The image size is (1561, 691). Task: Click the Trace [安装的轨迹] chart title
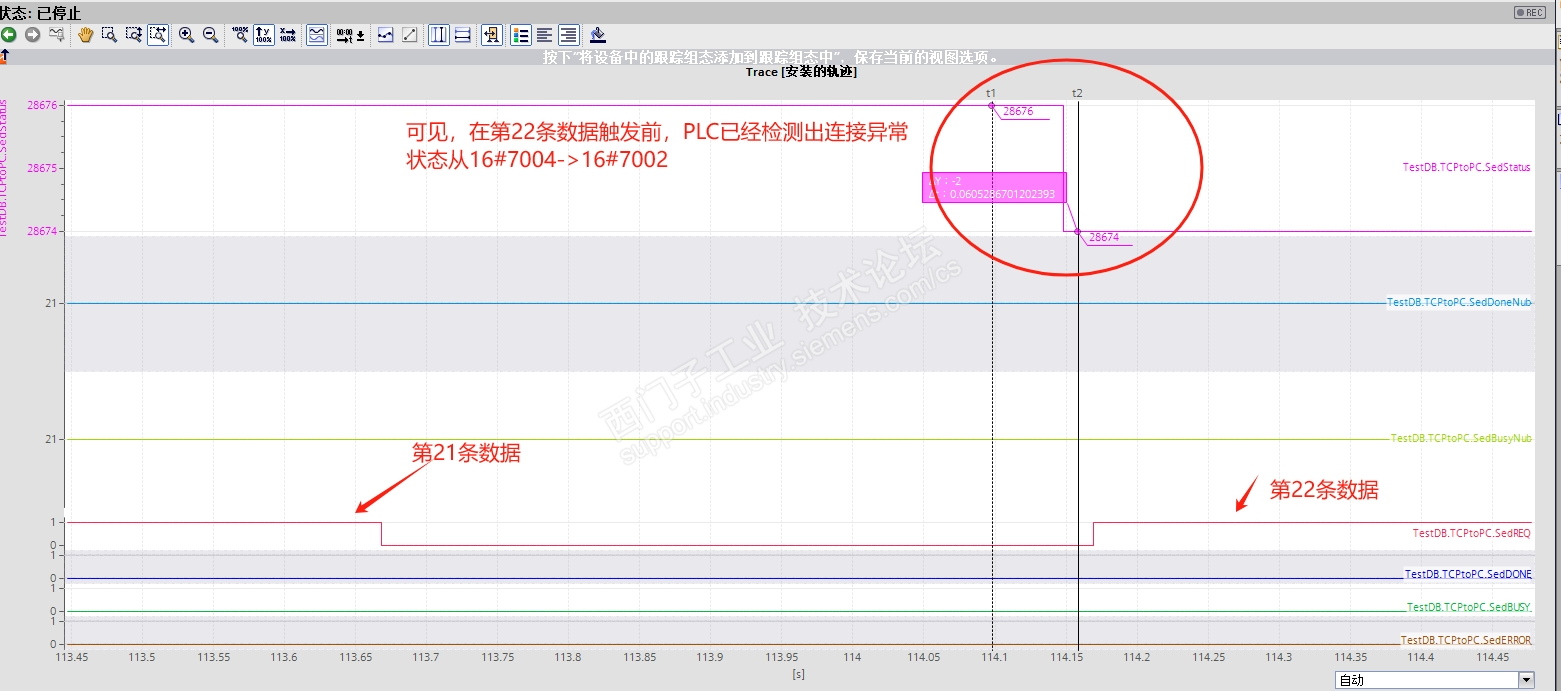point(801,72)
